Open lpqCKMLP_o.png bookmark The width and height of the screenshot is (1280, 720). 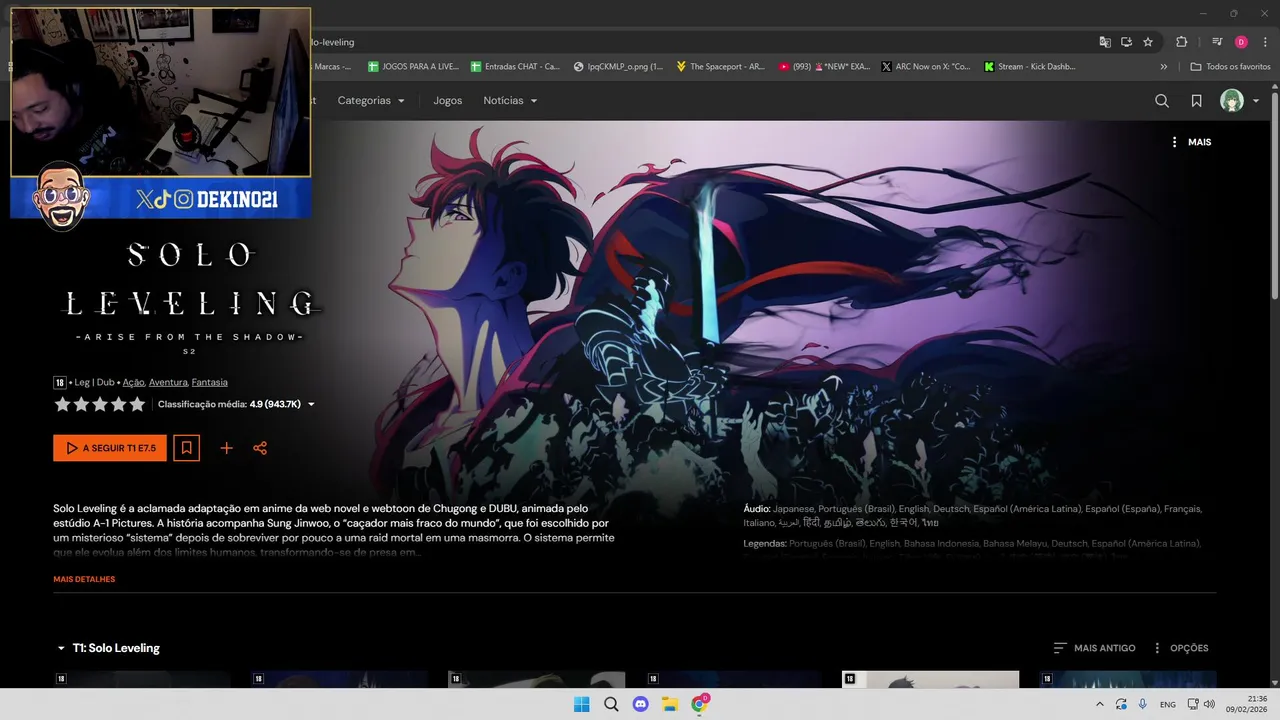[618, 67]
